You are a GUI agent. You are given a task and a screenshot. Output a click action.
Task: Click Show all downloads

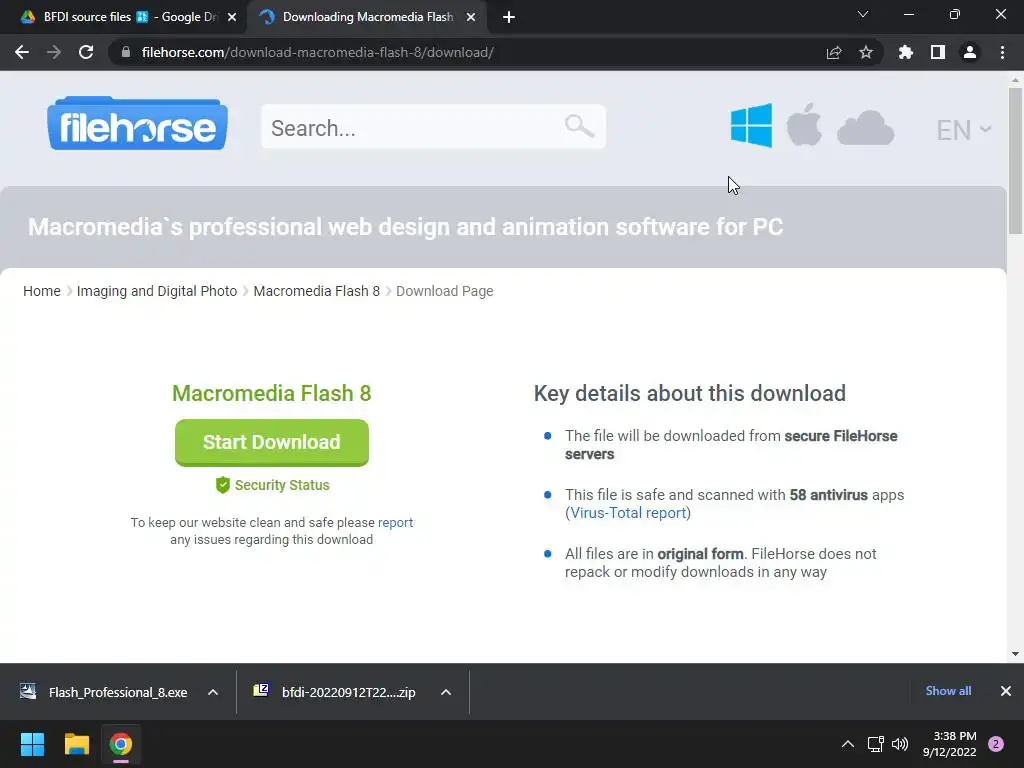click(x=948, y=691)
